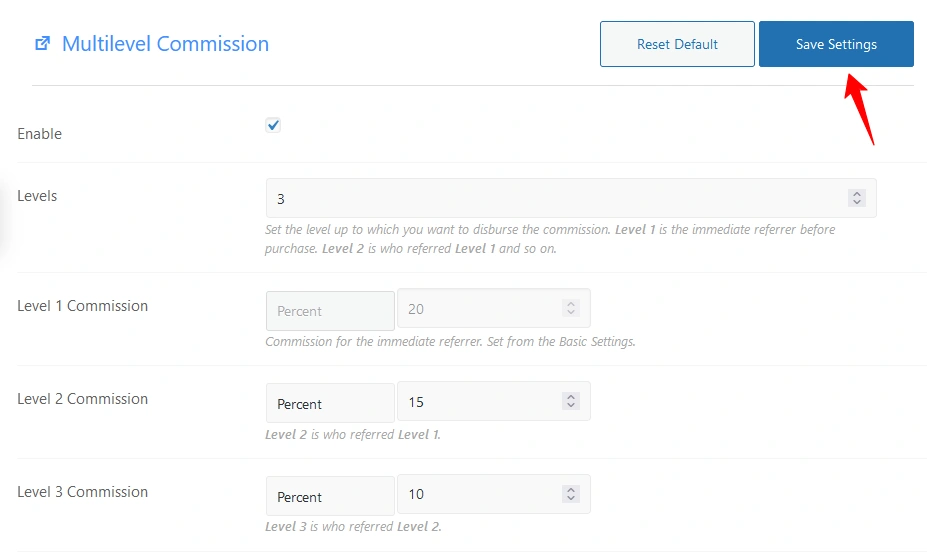Increase Levels value with up arrow

(857, 193)
